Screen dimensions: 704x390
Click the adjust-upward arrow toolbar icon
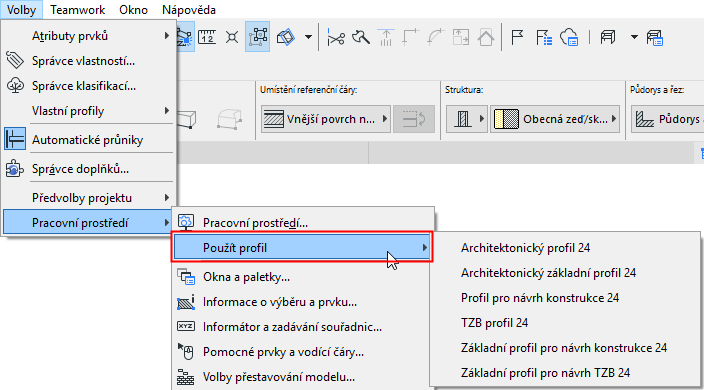[386, 37]
